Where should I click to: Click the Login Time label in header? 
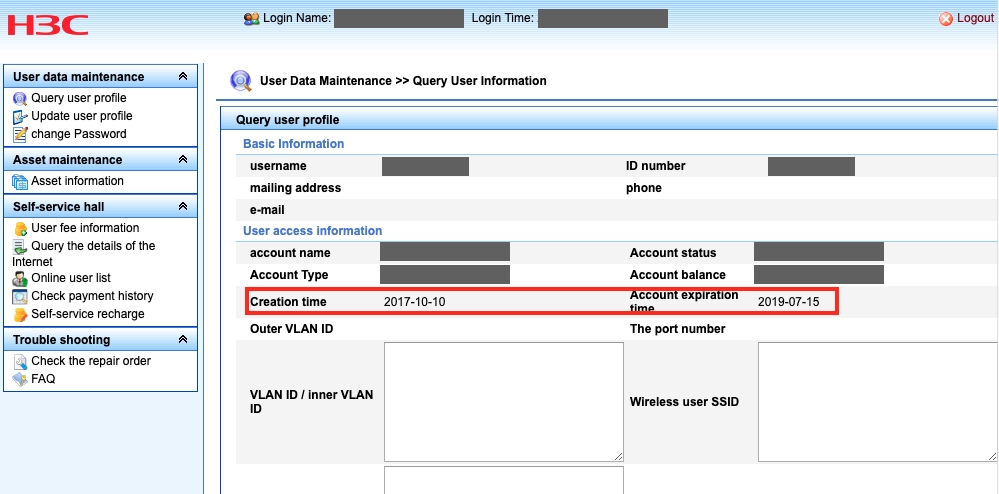pyautogui.click(x=503, y=18)
